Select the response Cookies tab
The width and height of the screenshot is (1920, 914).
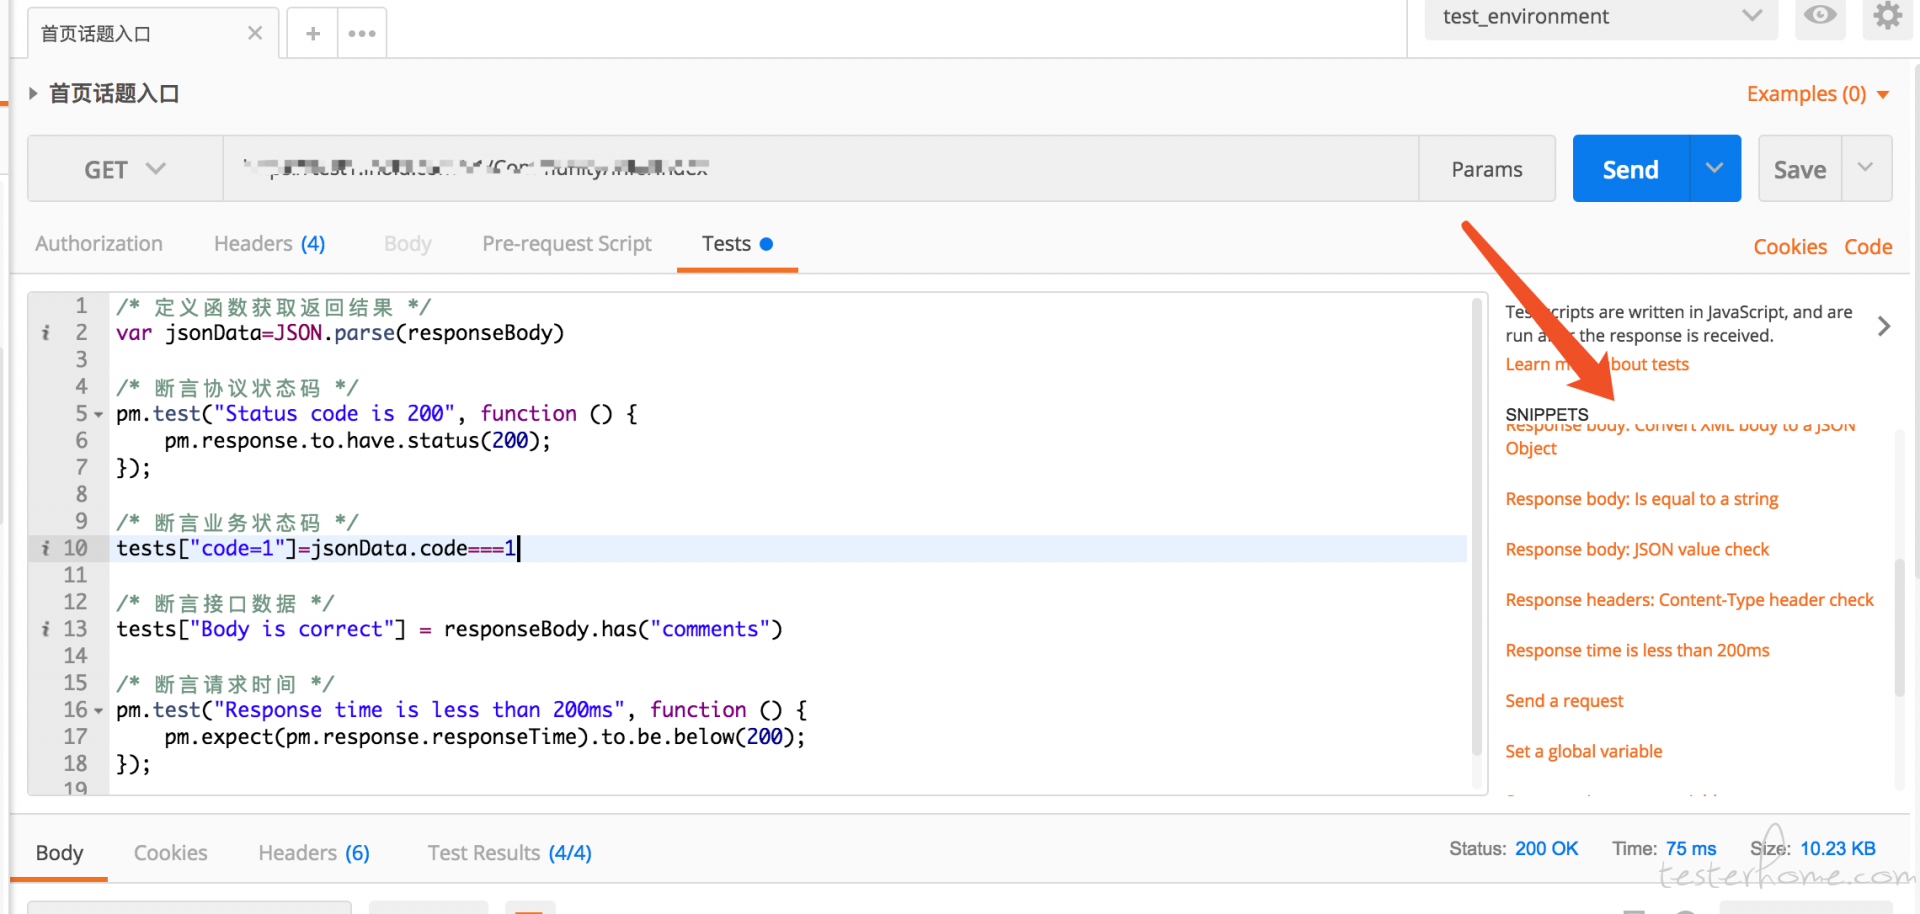coord(171,853)
